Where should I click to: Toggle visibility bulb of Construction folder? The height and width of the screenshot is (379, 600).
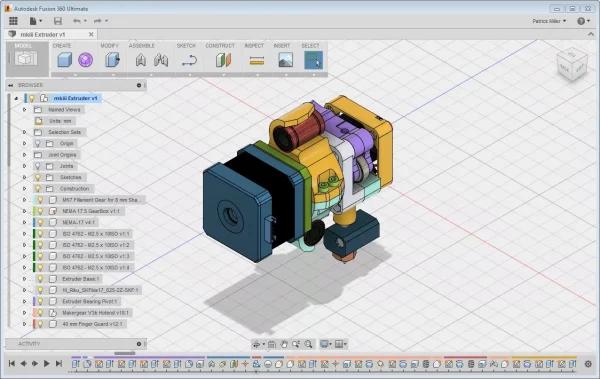click(38, 189)
